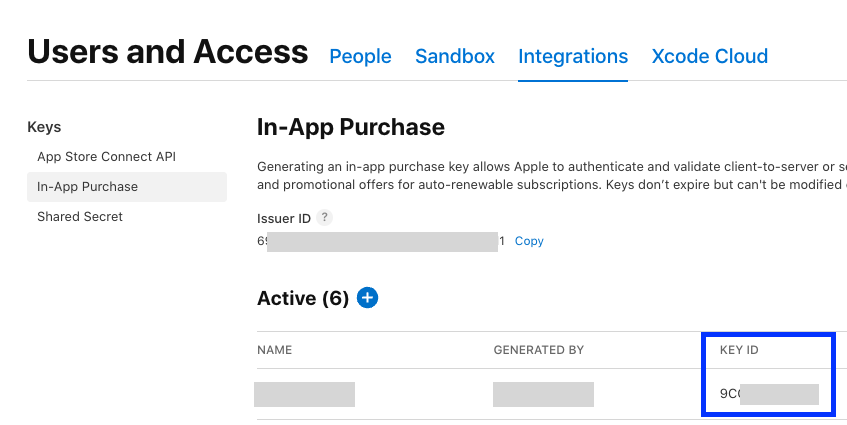Open the People tab
847x425 pixels.
360,56
